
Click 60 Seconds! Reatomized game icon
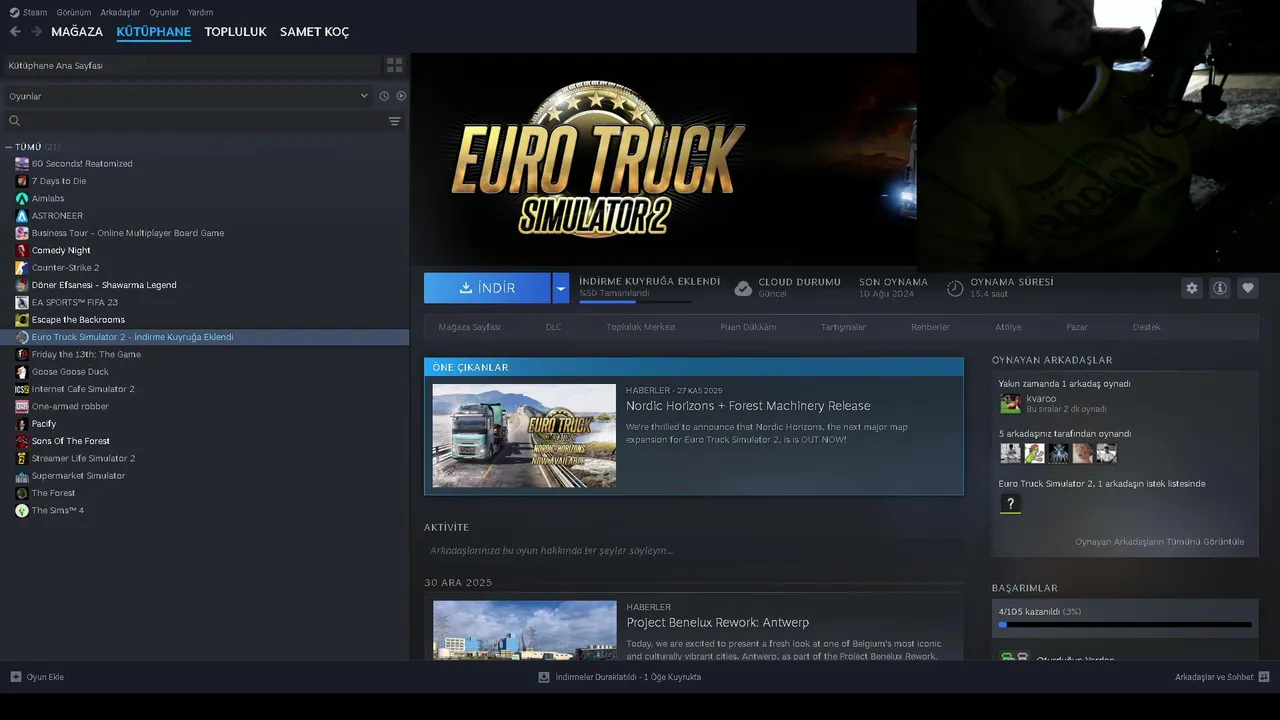[22, 164]
